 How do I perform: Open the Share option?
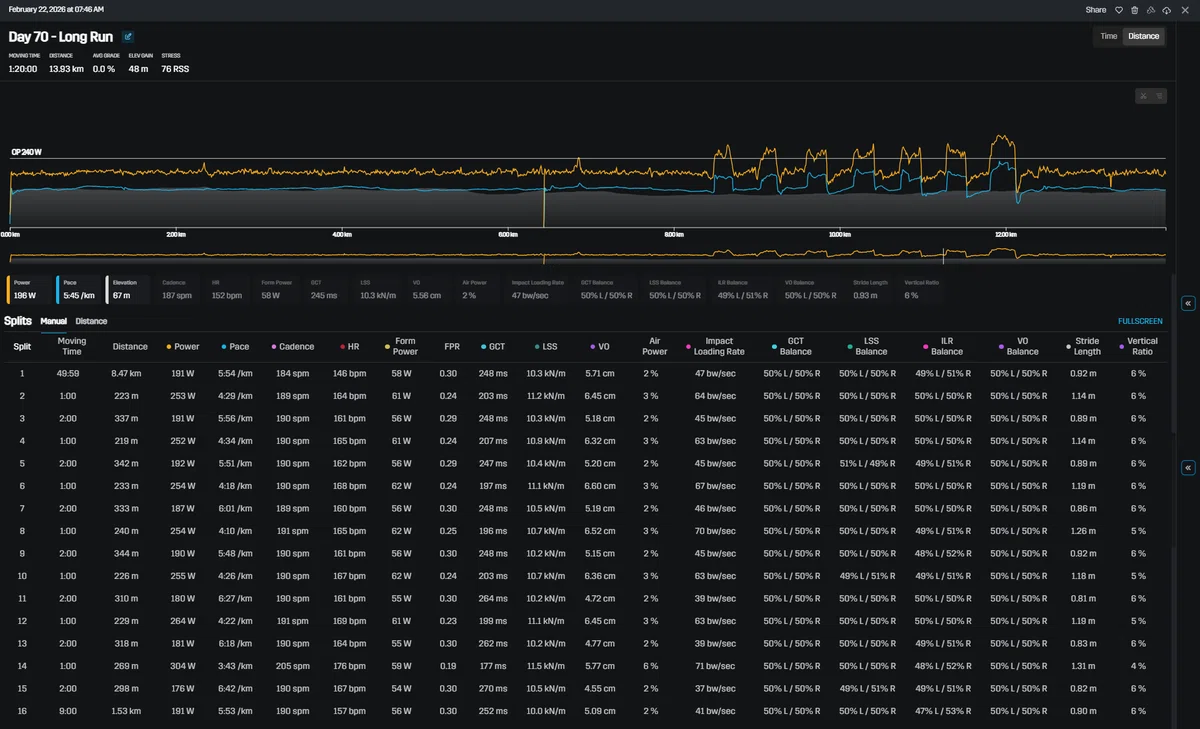pyautogui.click(x=1096, y=10)
